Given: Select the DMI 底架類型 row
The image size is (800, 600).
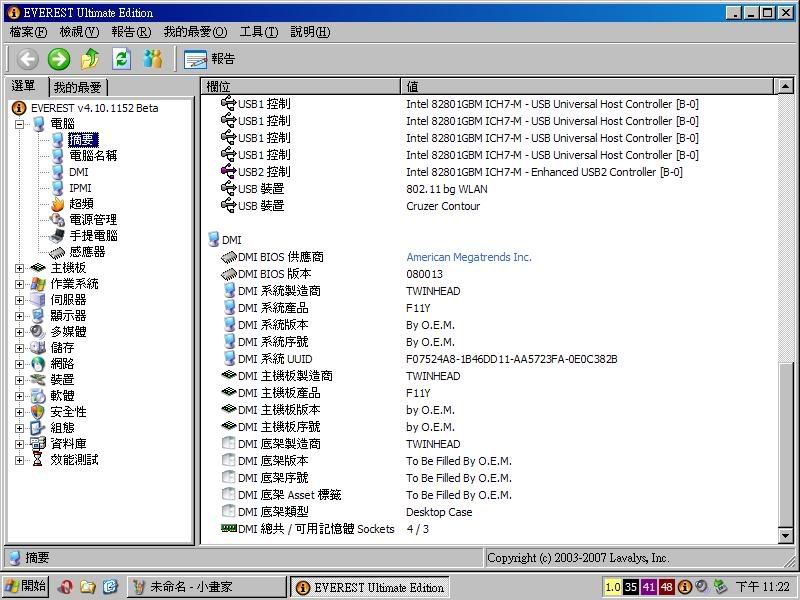Looking at the screenshot, I should [x=490, y=512].
